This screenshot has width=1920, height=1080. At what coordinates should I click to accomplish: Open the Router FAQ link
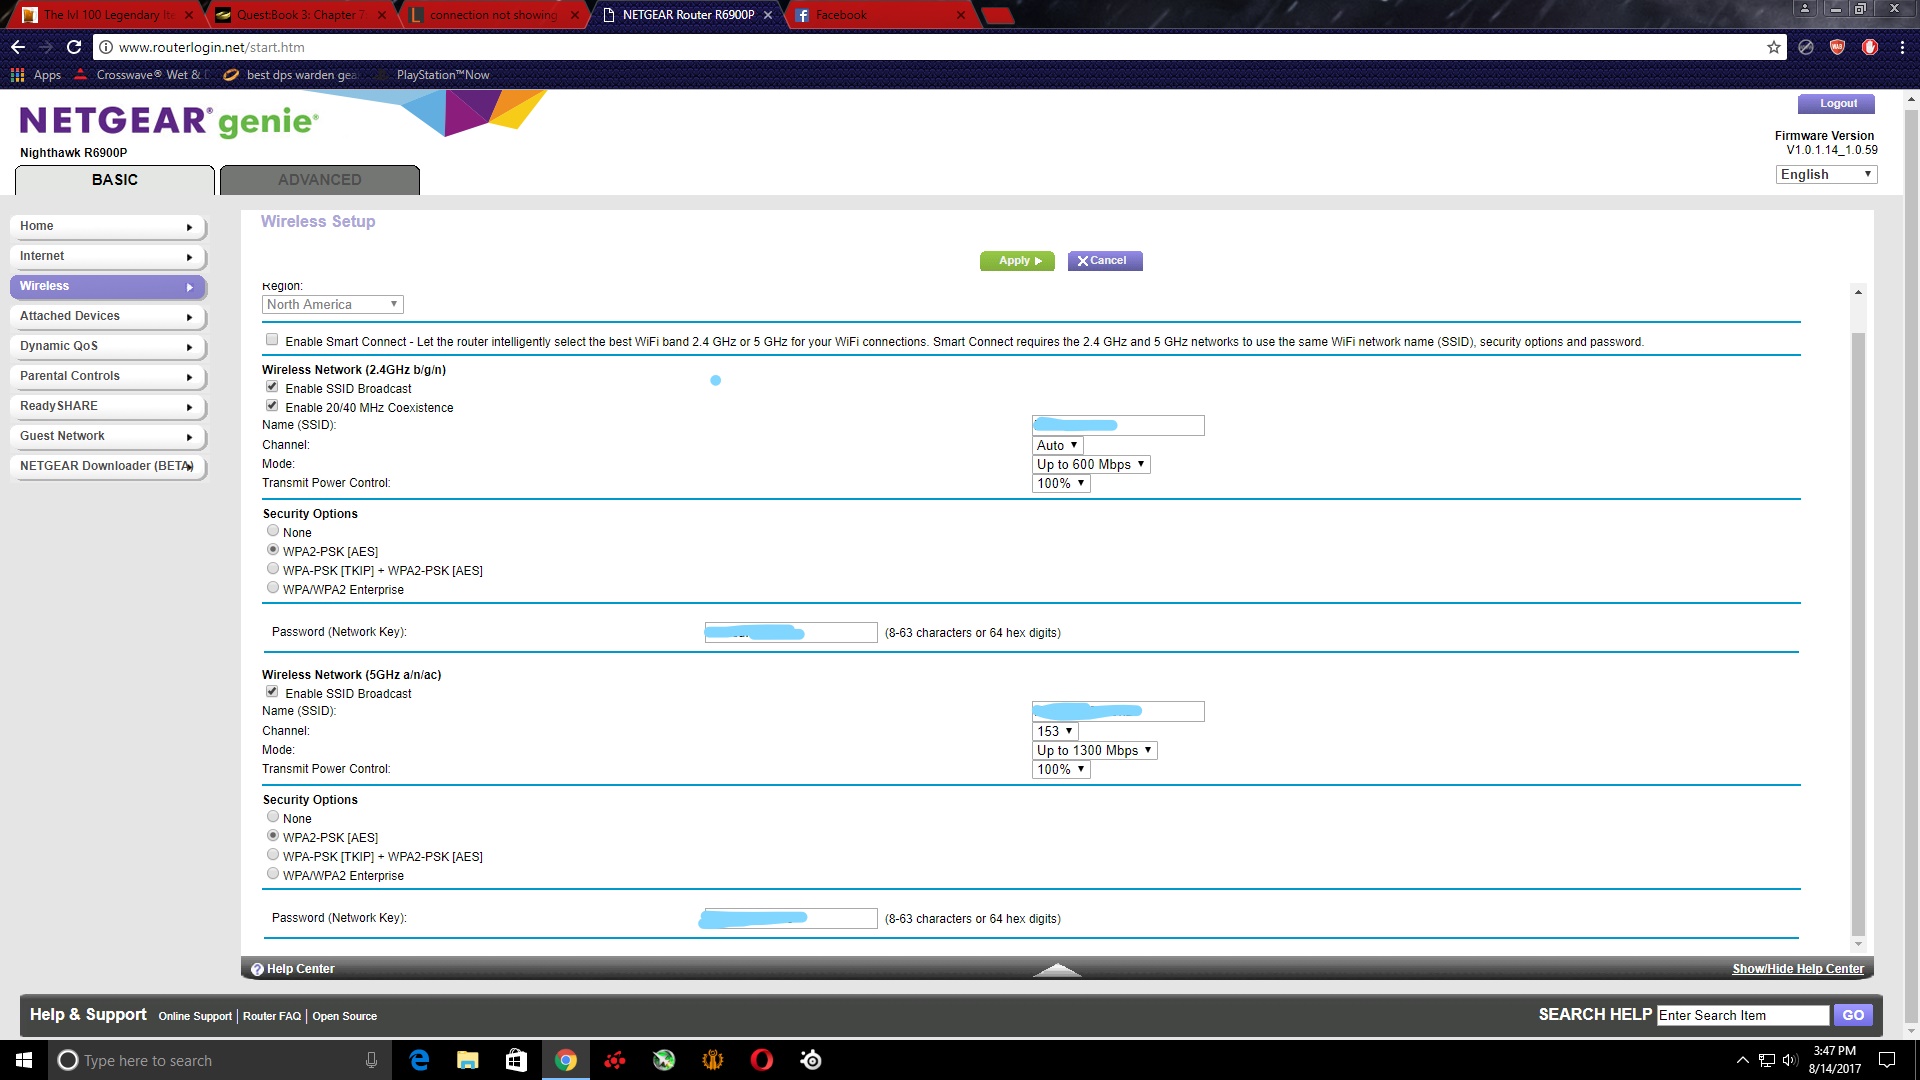(x=271, y=1016)
